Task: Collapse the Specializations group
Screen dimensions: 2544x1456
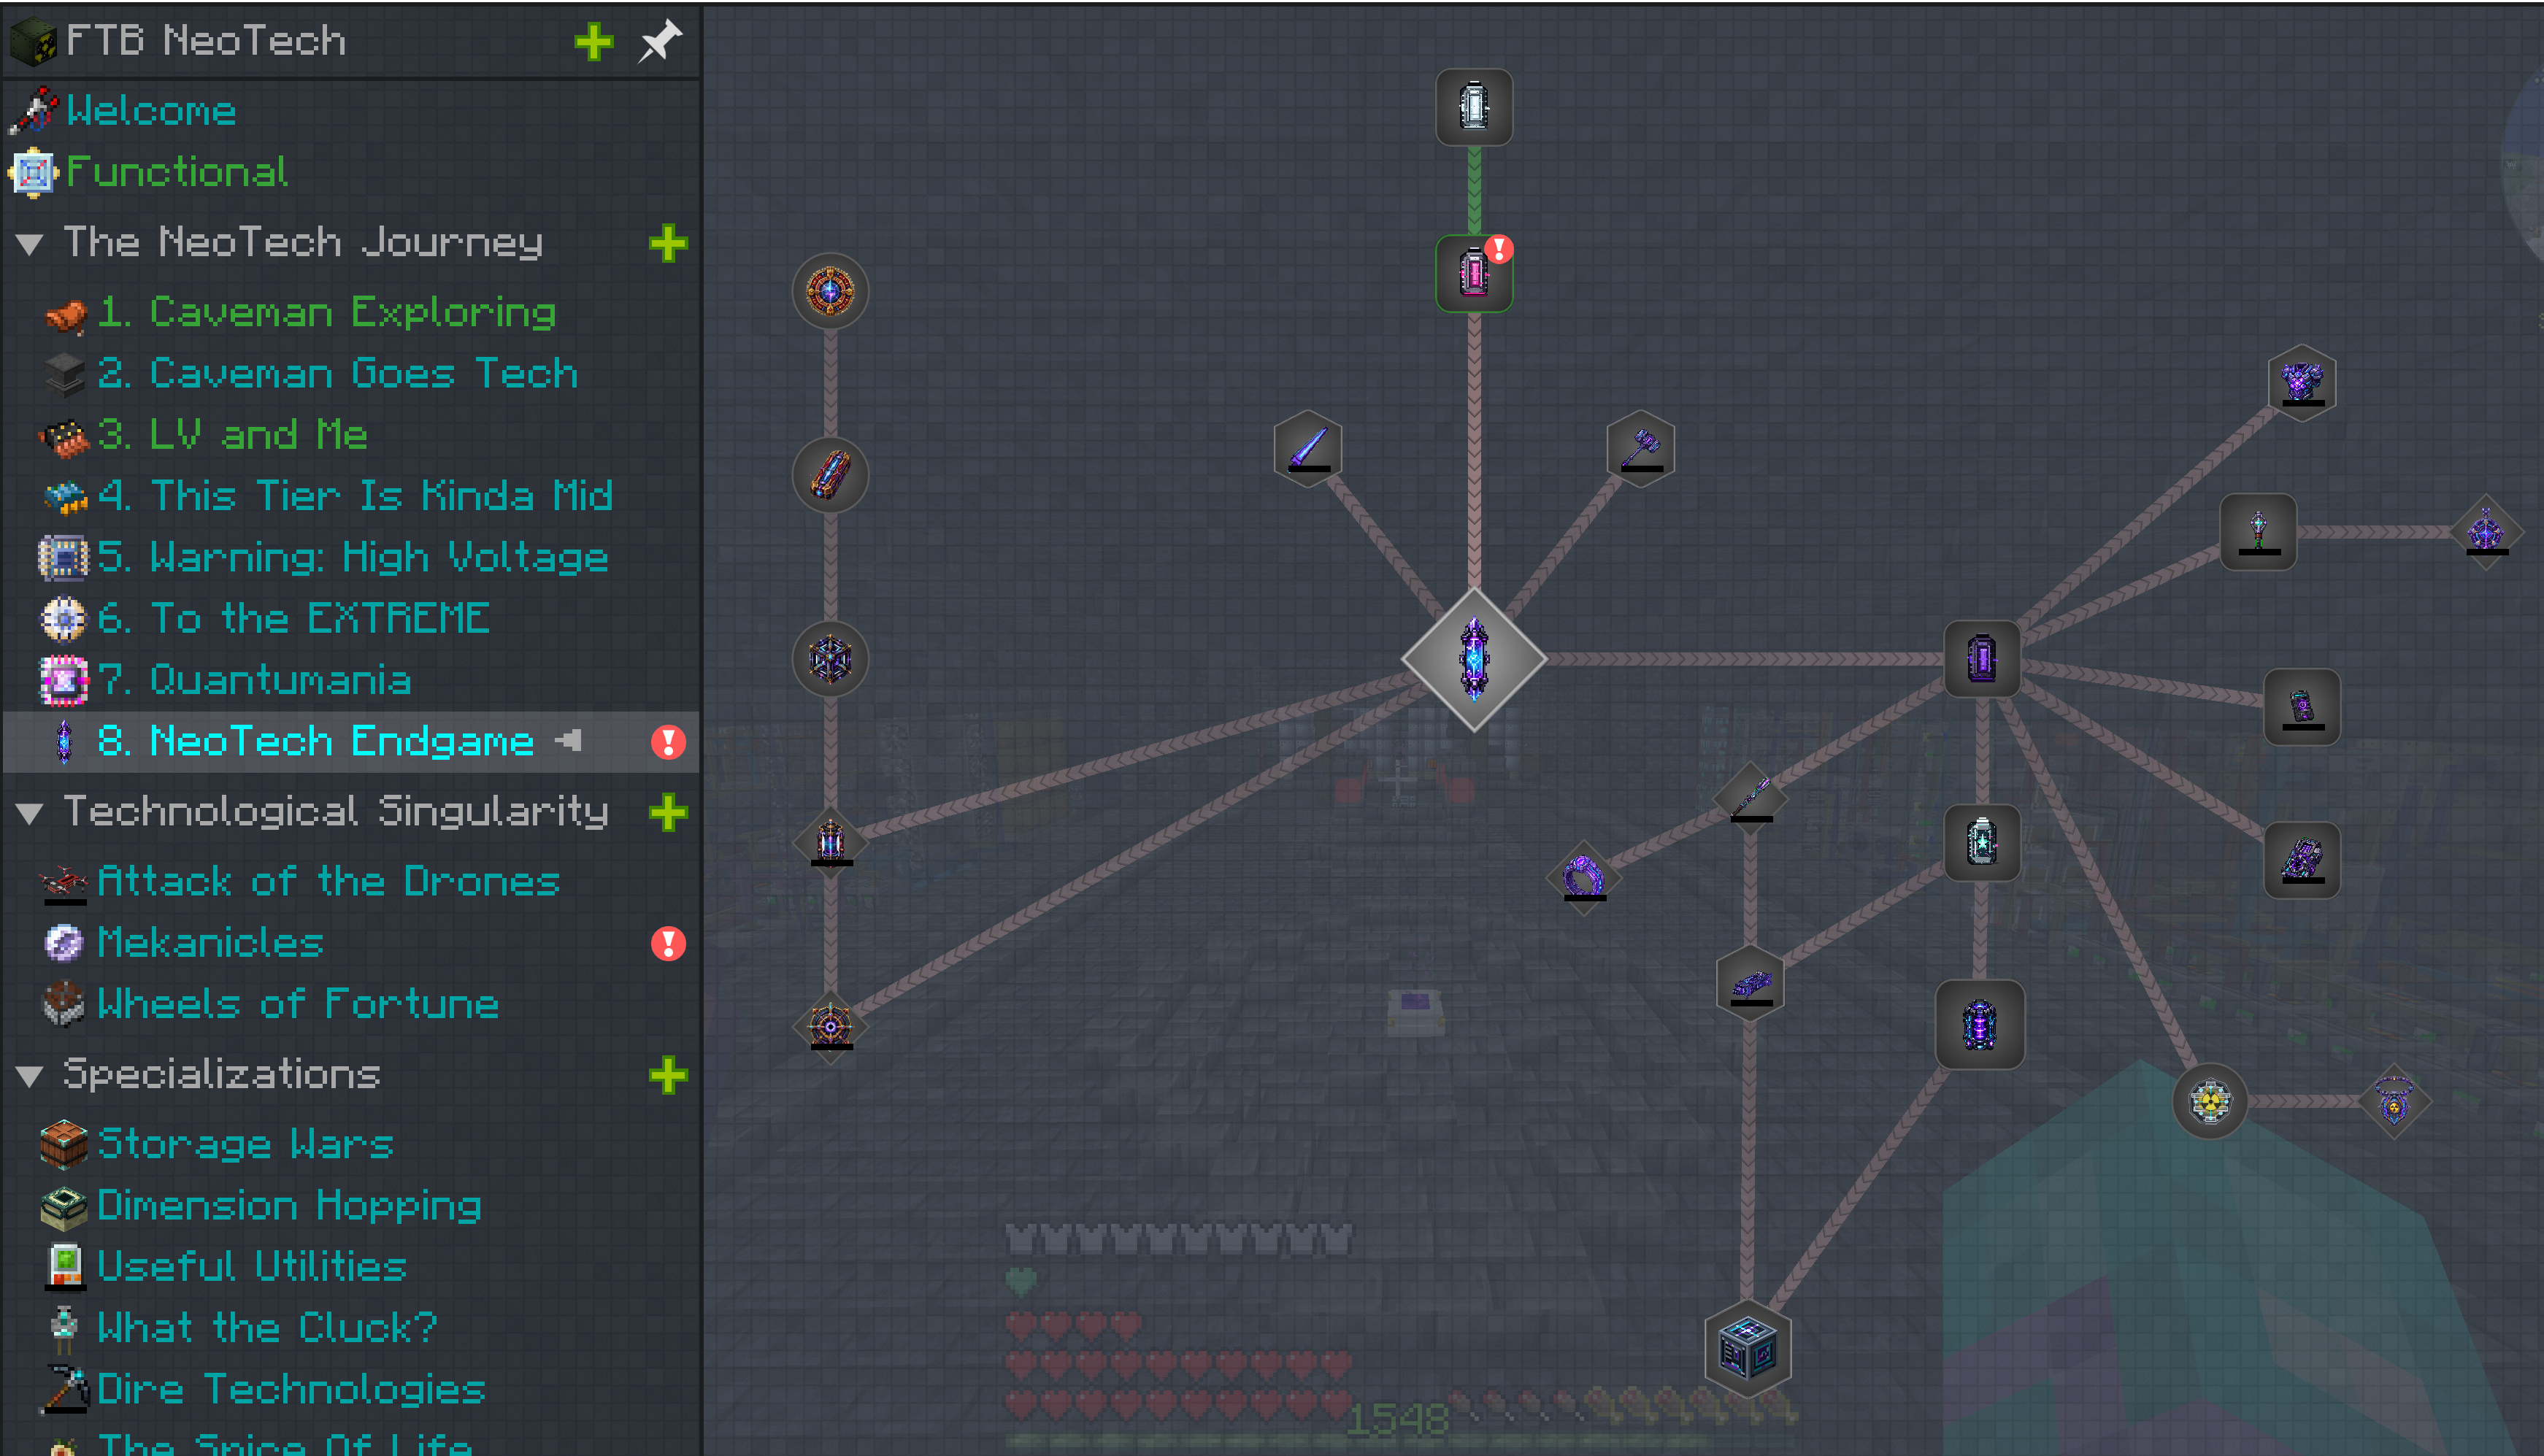Action: coord(30,1076)
